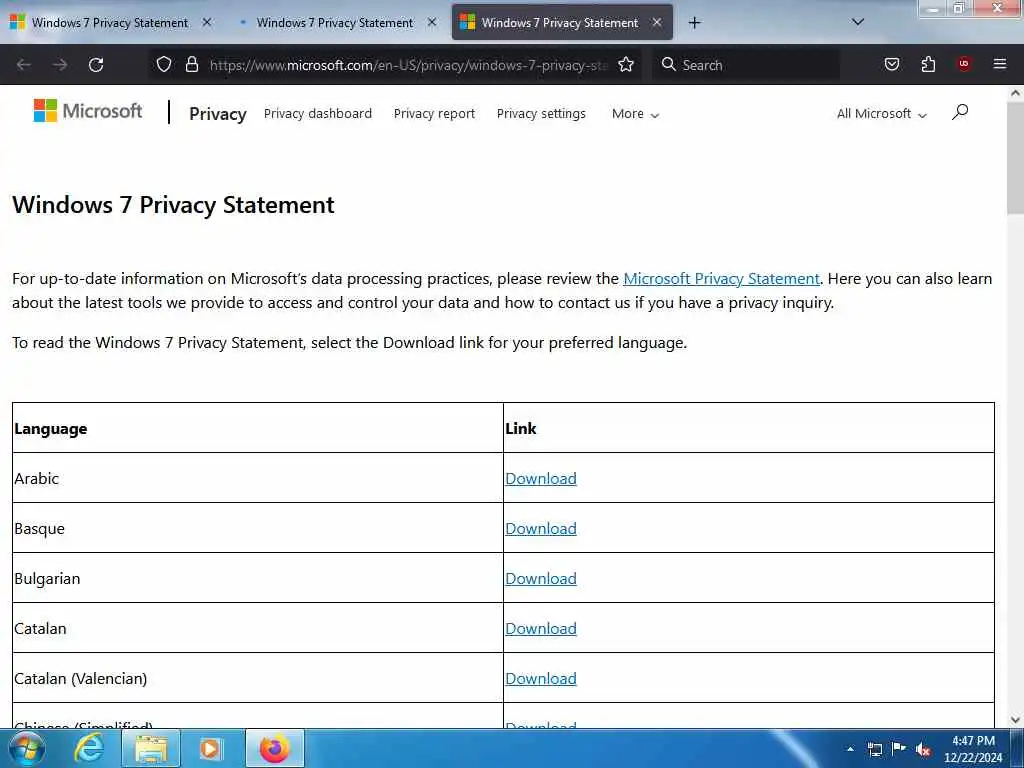Click the Privacy heading link

pyautogui.click(x=217, y=114)
